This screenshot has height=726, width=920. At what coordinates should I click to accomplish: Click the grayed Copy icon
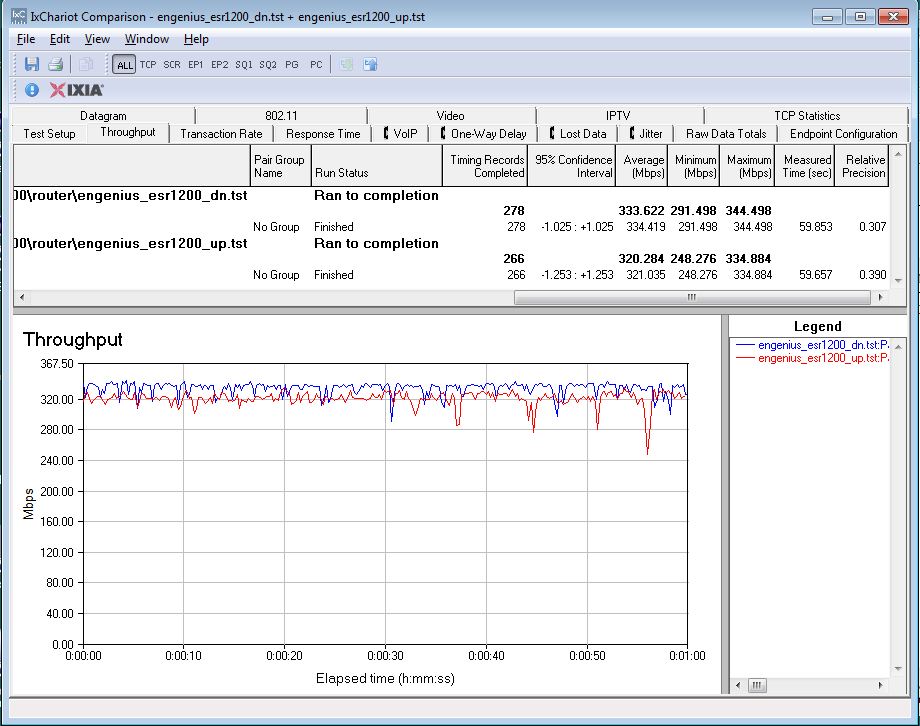86,64
